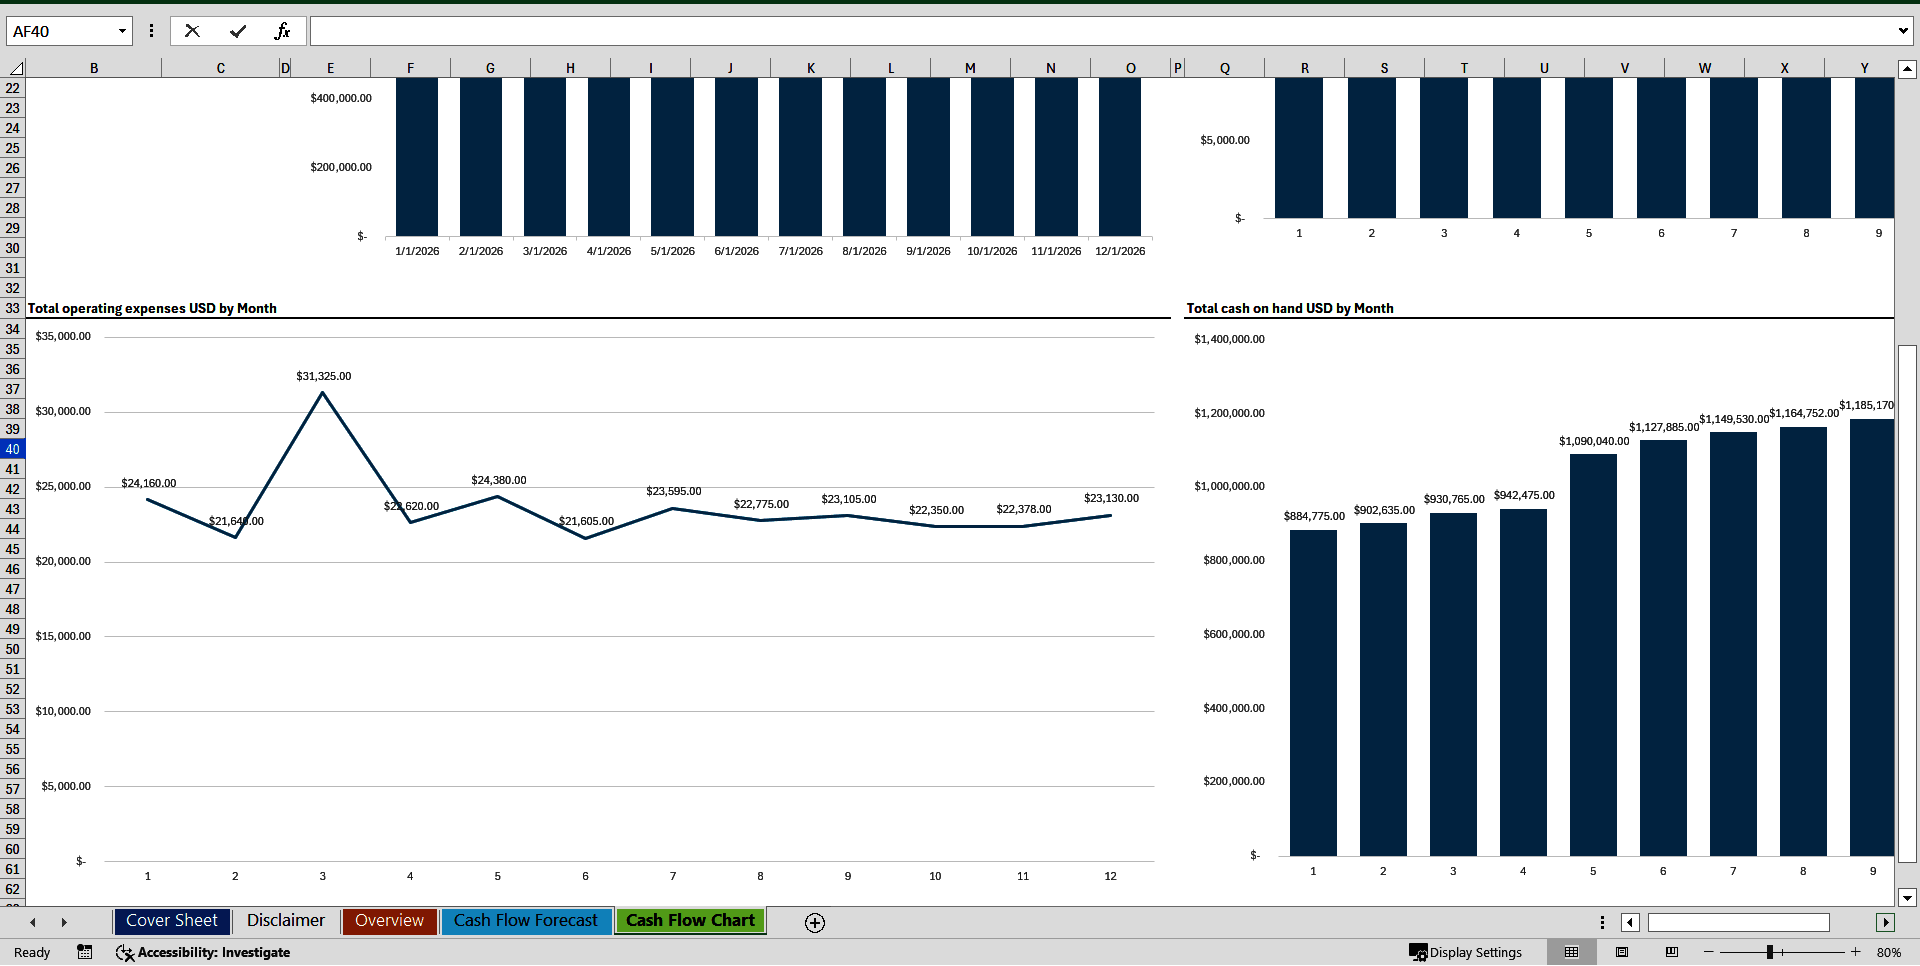The width and height of the screenshot is (1920, 966).
Task: Click the zoom level slider
Action: 1770,952
